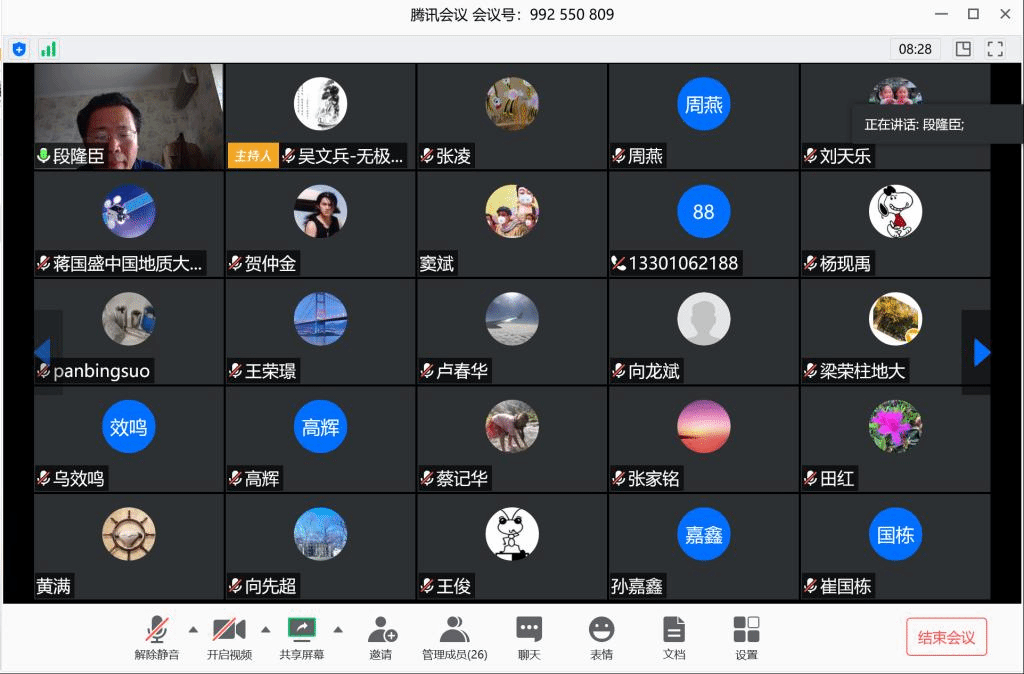This screenshot has height=674, width=1024.
Task: Open 管理成员(26) member list
Action: pos(454,638)
